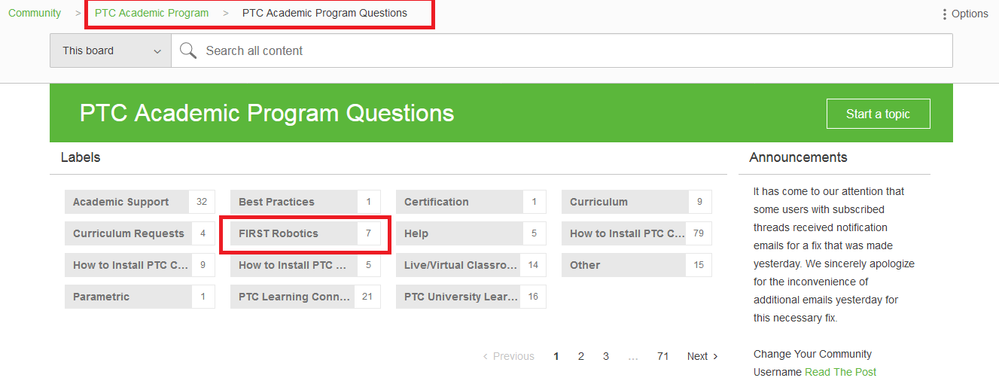Choose the Certification label
Image resolution: width=999 pixels, height=381 pixels.
coord(471,202)
